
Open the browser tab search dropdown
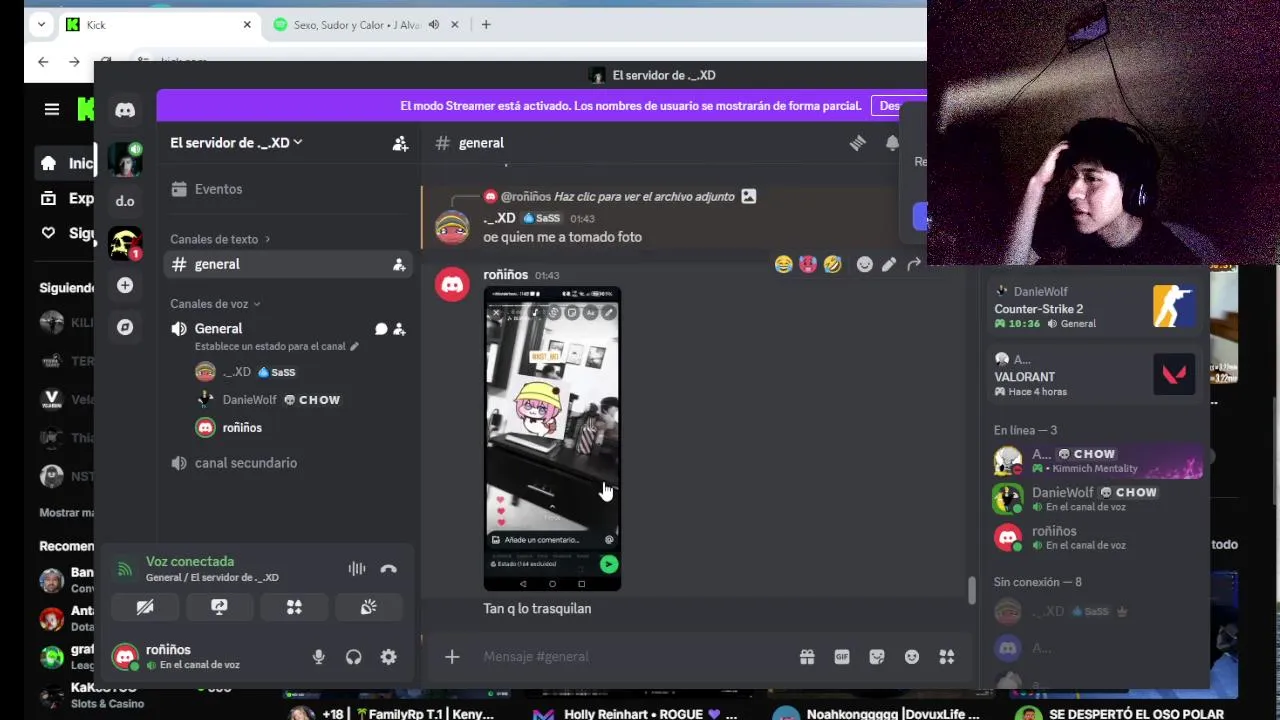click(41, 25)
